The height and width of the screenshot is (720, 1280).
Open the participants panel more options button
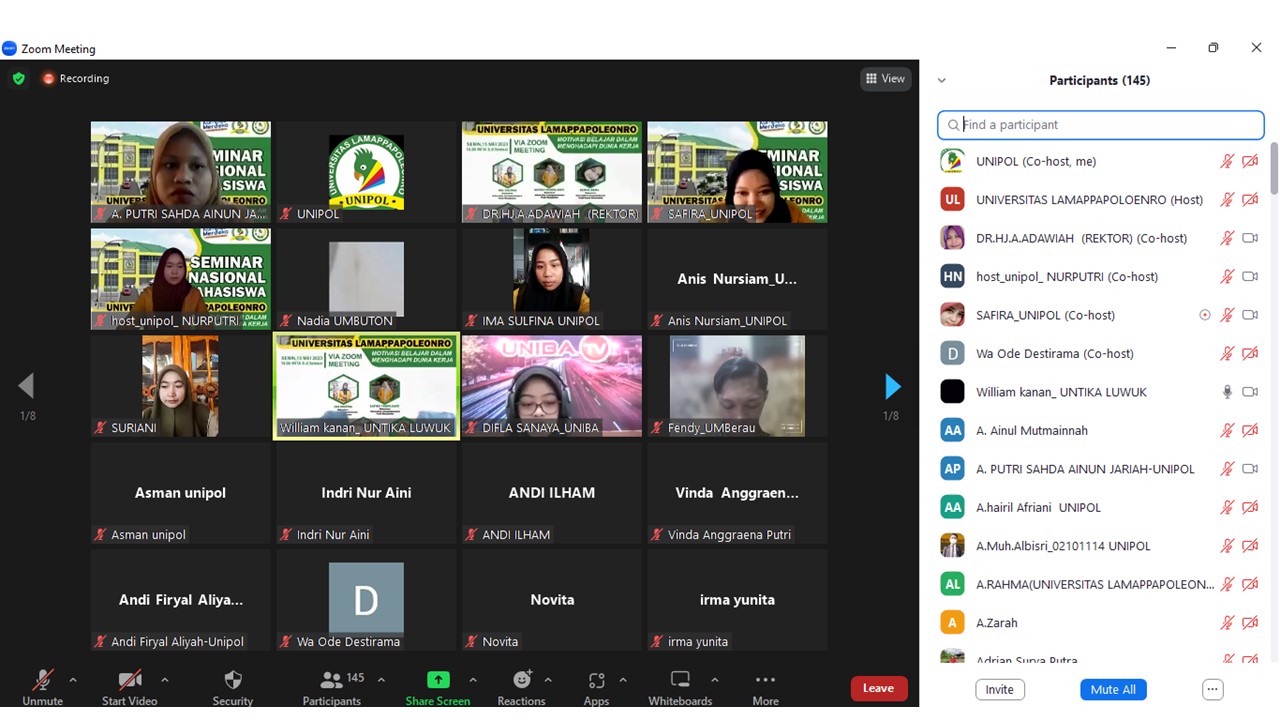[x=1212, y=689]
